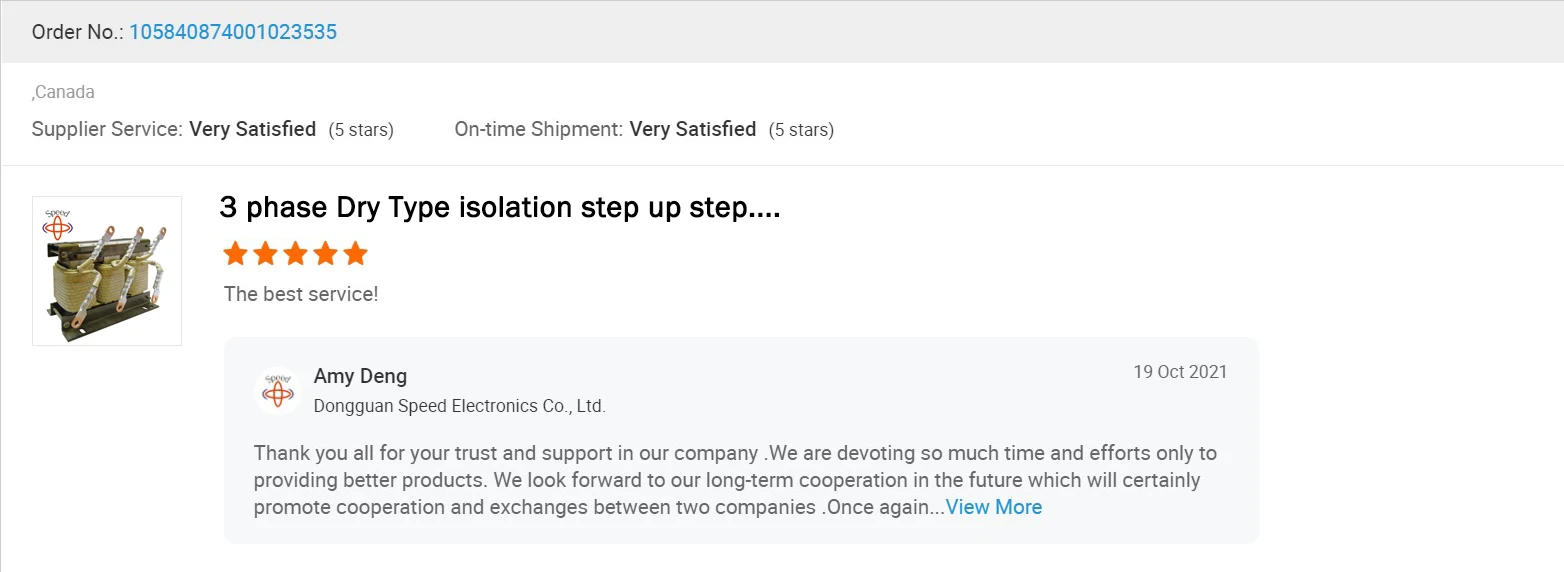Click the Canada buyer location text
Viewport: 1564px width, 572px height.
click(x=63, y=92)
